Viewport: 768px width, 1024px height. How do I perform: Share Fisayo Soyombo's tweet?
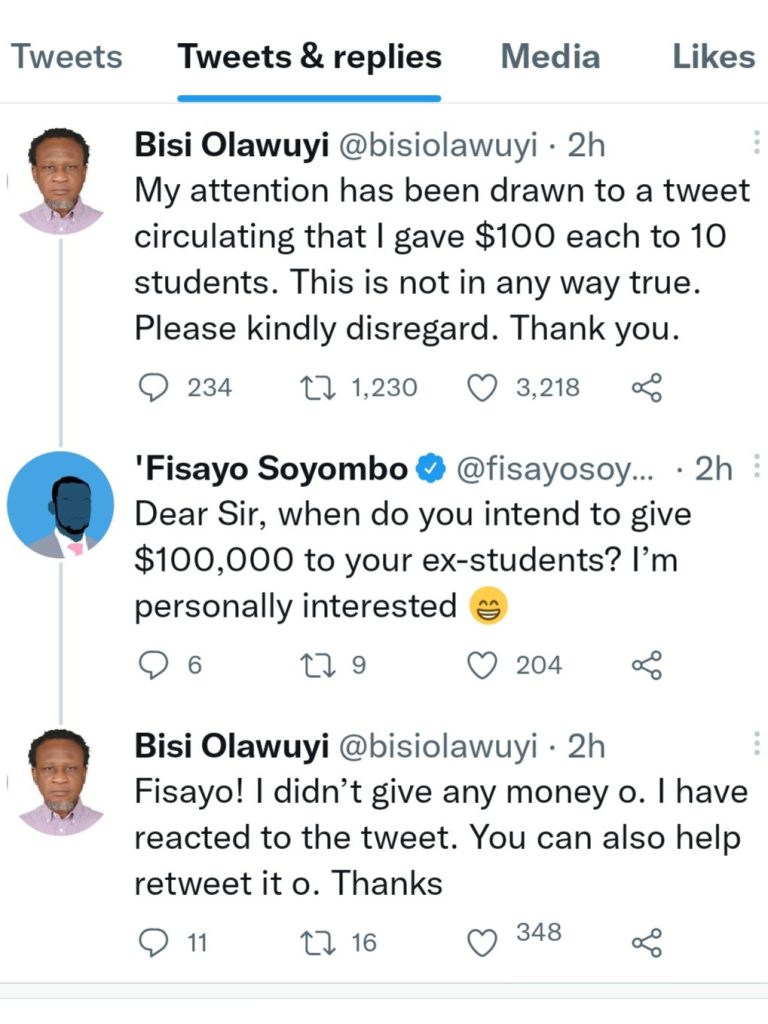point(647,665)
